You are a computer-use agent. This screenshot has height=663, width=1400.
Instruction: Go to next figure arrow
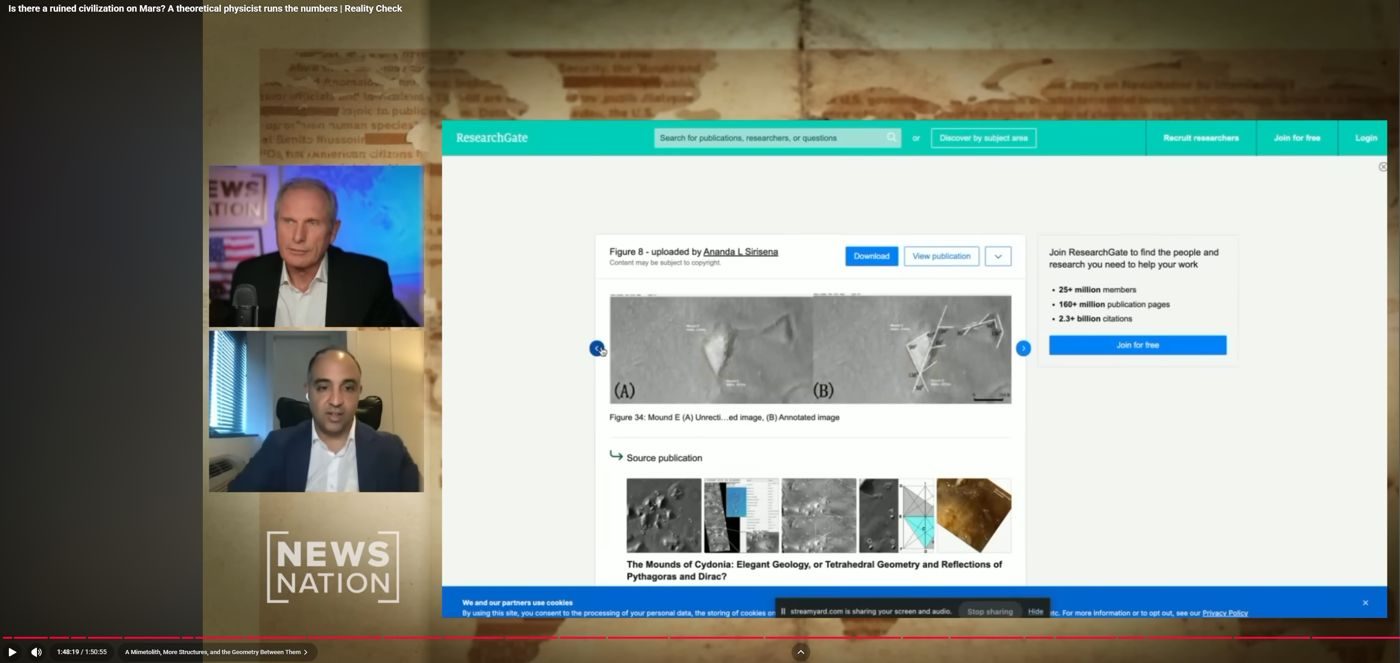tap(1023, 348)
